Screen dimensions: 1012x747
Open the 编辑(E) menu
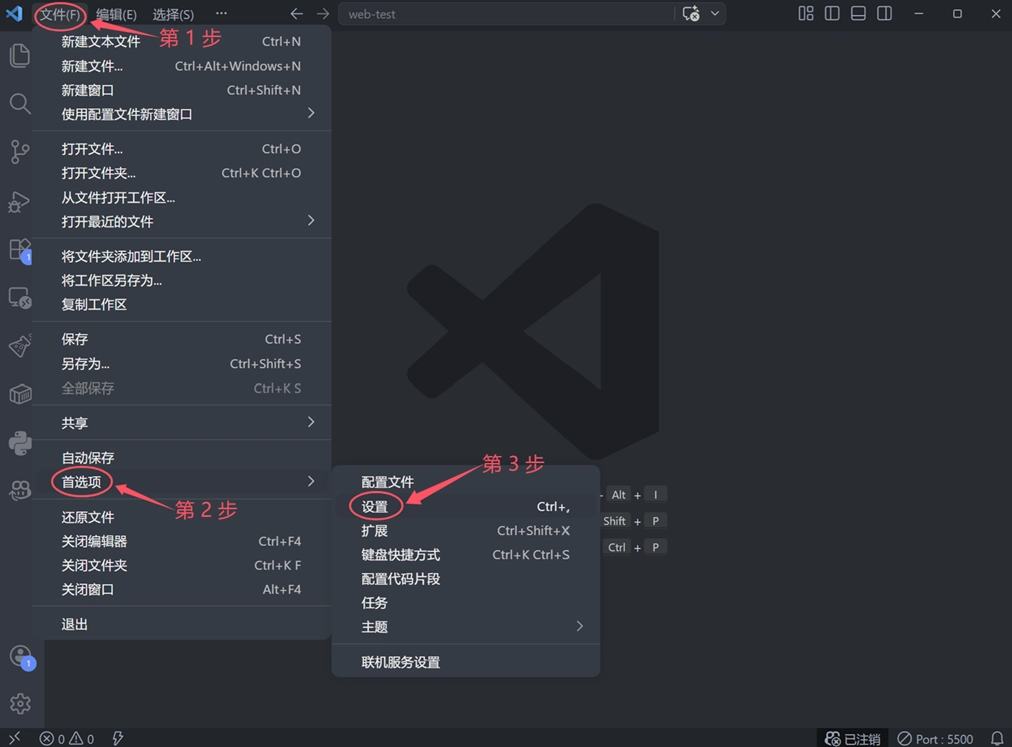point(116,14)
